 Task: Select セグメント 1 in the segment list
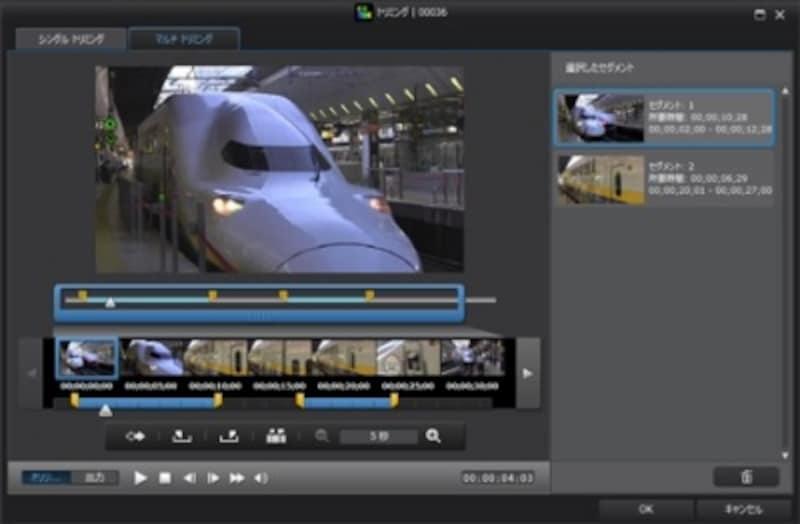click(x=664, y=118)
